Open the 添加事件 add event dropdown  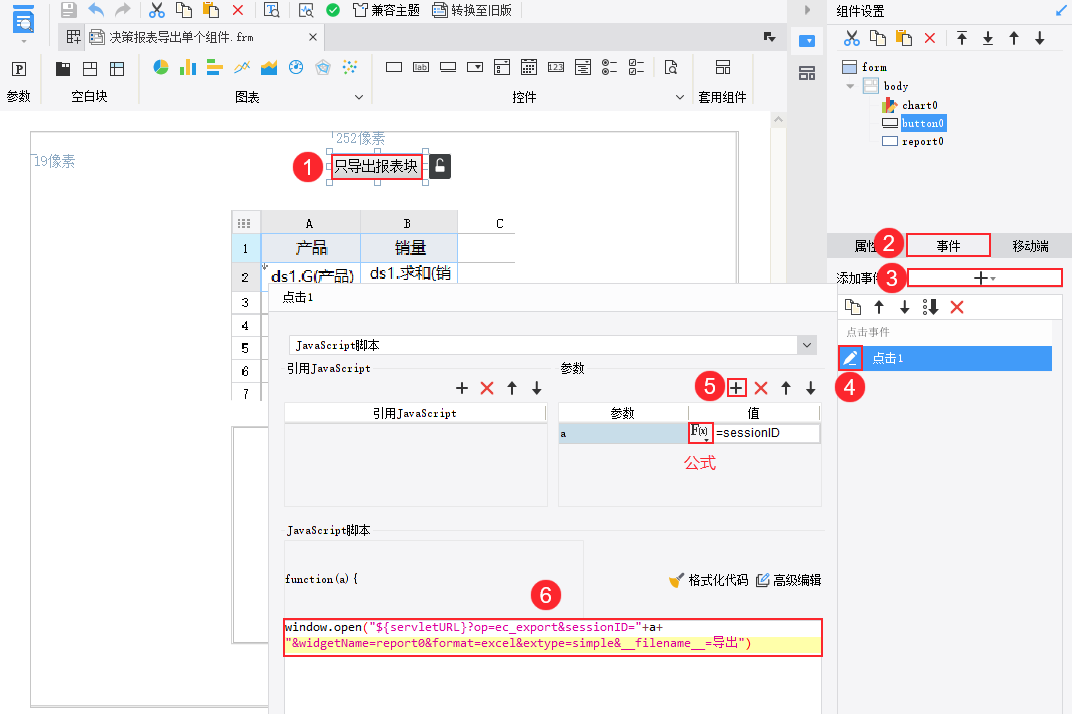[x=984, y=278]
